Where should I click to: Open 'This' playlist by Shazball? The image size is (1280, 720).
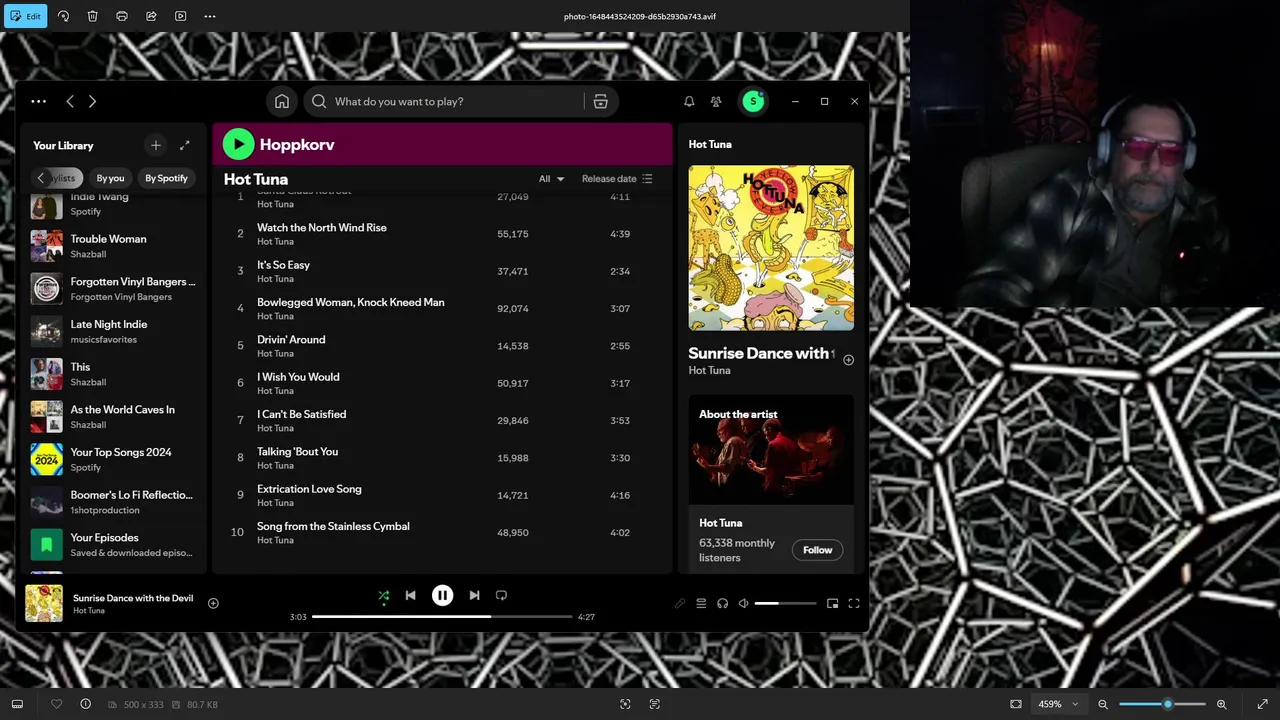112,374
